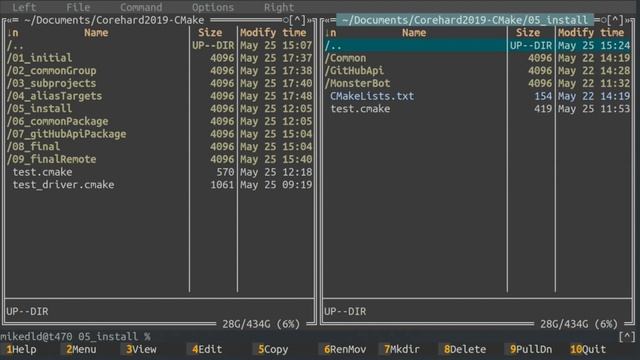The image size is (640, 360).
Task: Click left panel UP--DIR mini status
Action: point(27,311)
